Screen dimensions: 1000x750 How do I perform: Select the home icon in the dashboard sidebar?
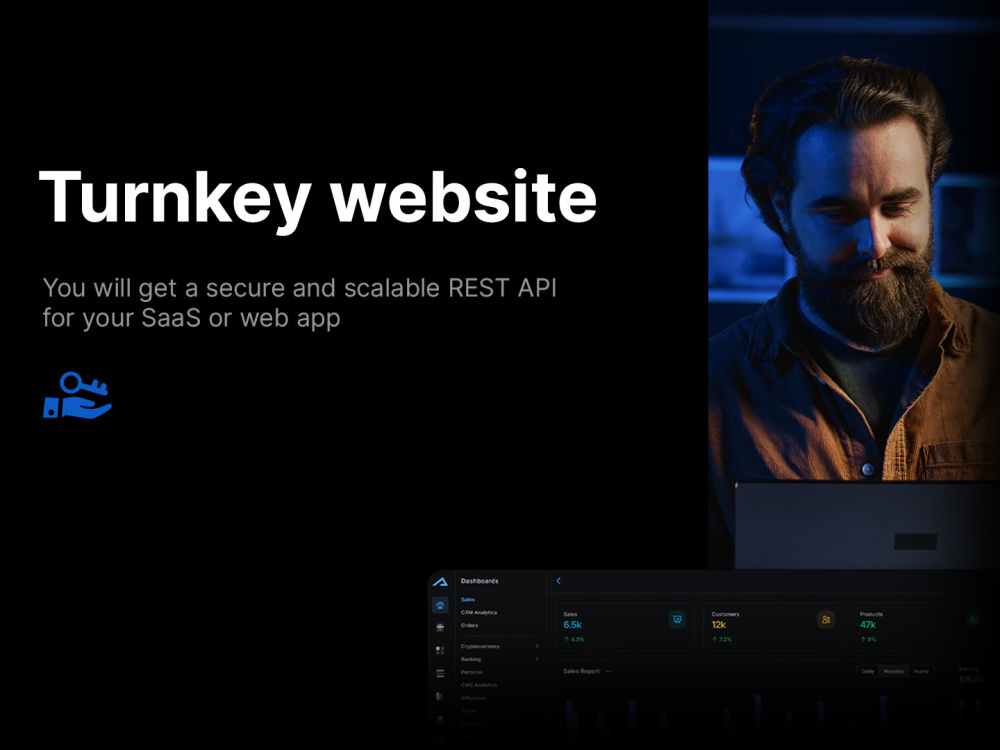pos(440,605)
